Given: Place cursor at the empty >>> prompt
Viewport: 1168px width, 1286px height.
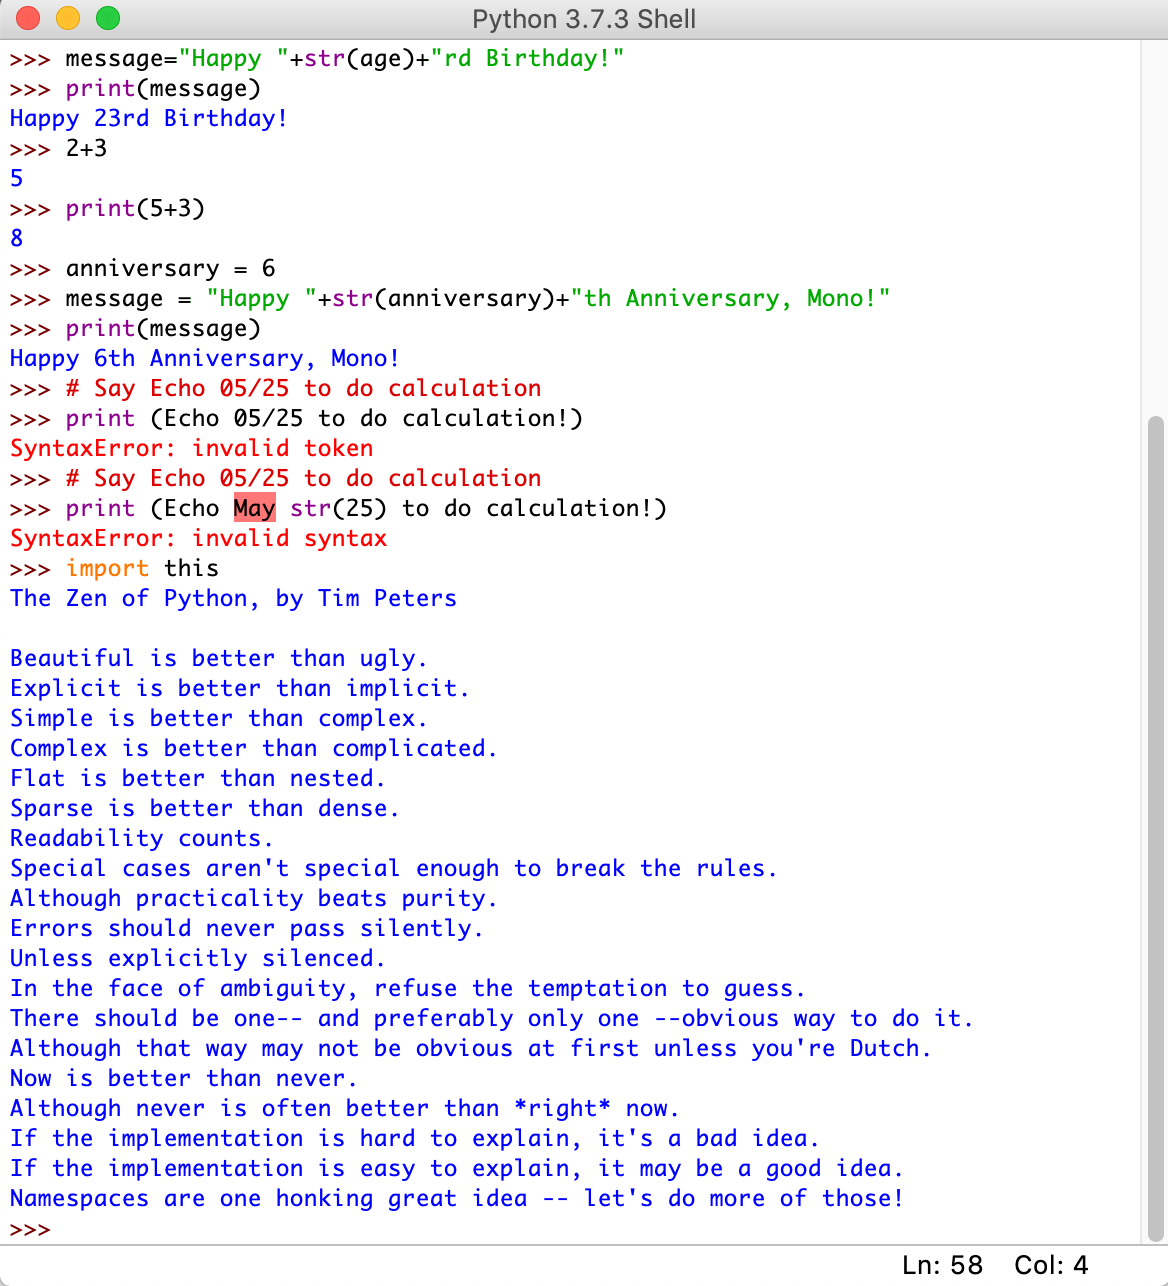Looking at the screenshot, I should (60, 1229).
